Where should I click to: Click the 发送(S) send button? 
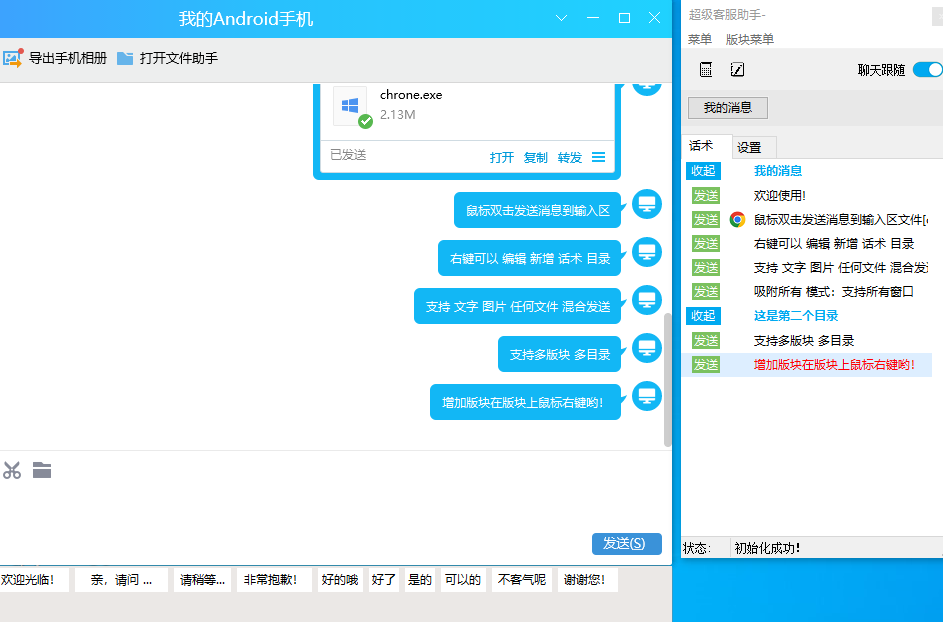point(626,543)
